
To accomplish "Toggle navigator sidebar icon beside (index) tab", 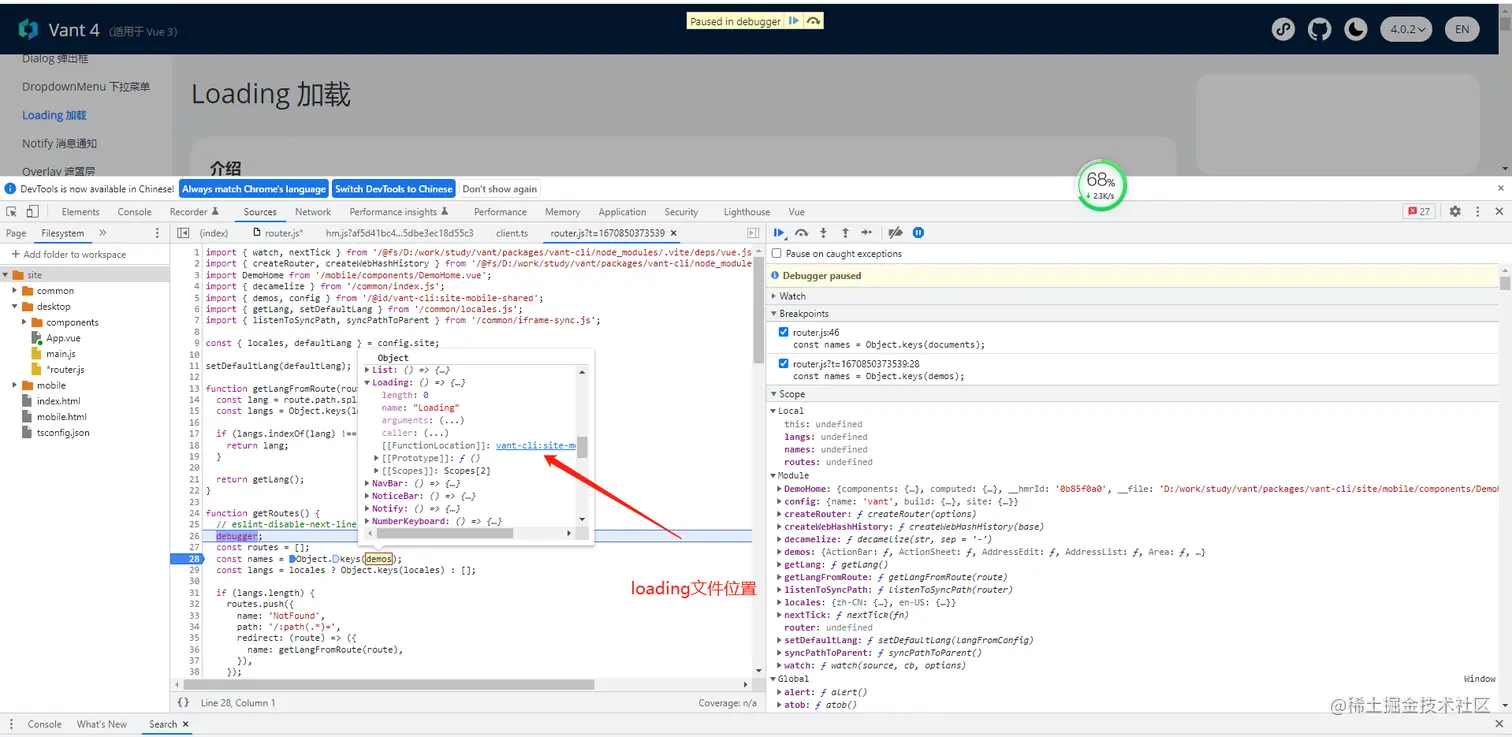I will [183, 233].
